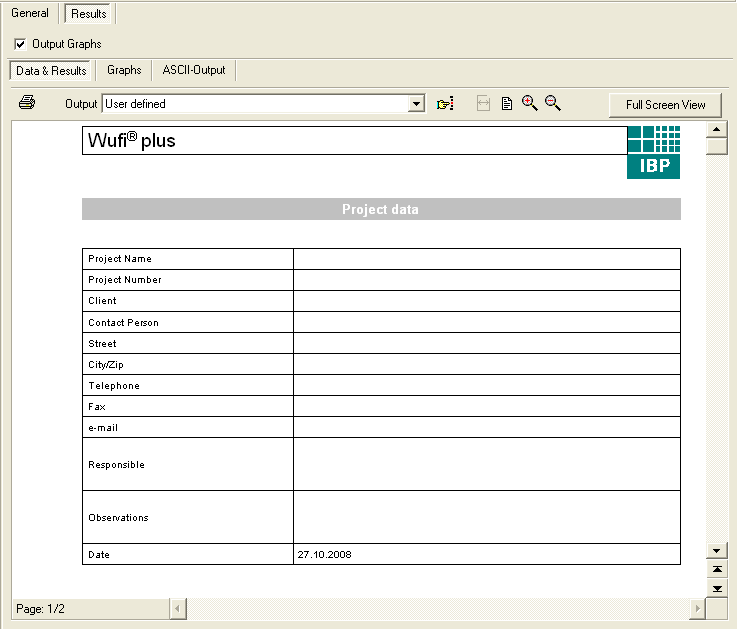This screenshot has height=629, width=737.
Task: Click the fit-to-width icon
Action: [x=483, y=103]
